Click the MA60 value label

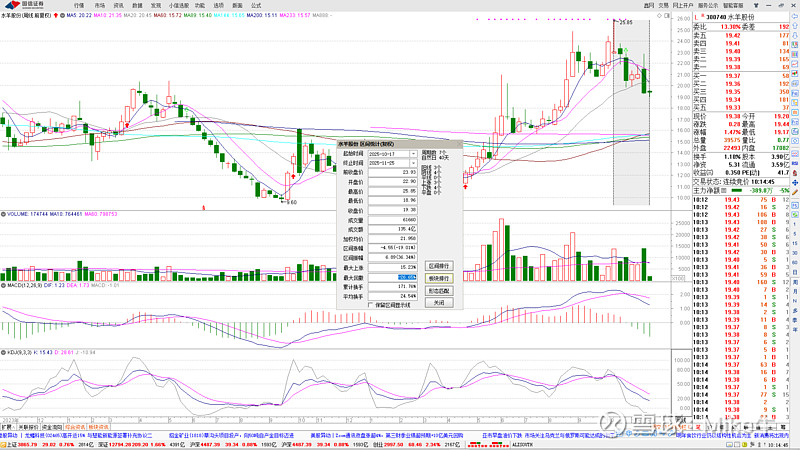pyautogui.click(x=168, y=15)
